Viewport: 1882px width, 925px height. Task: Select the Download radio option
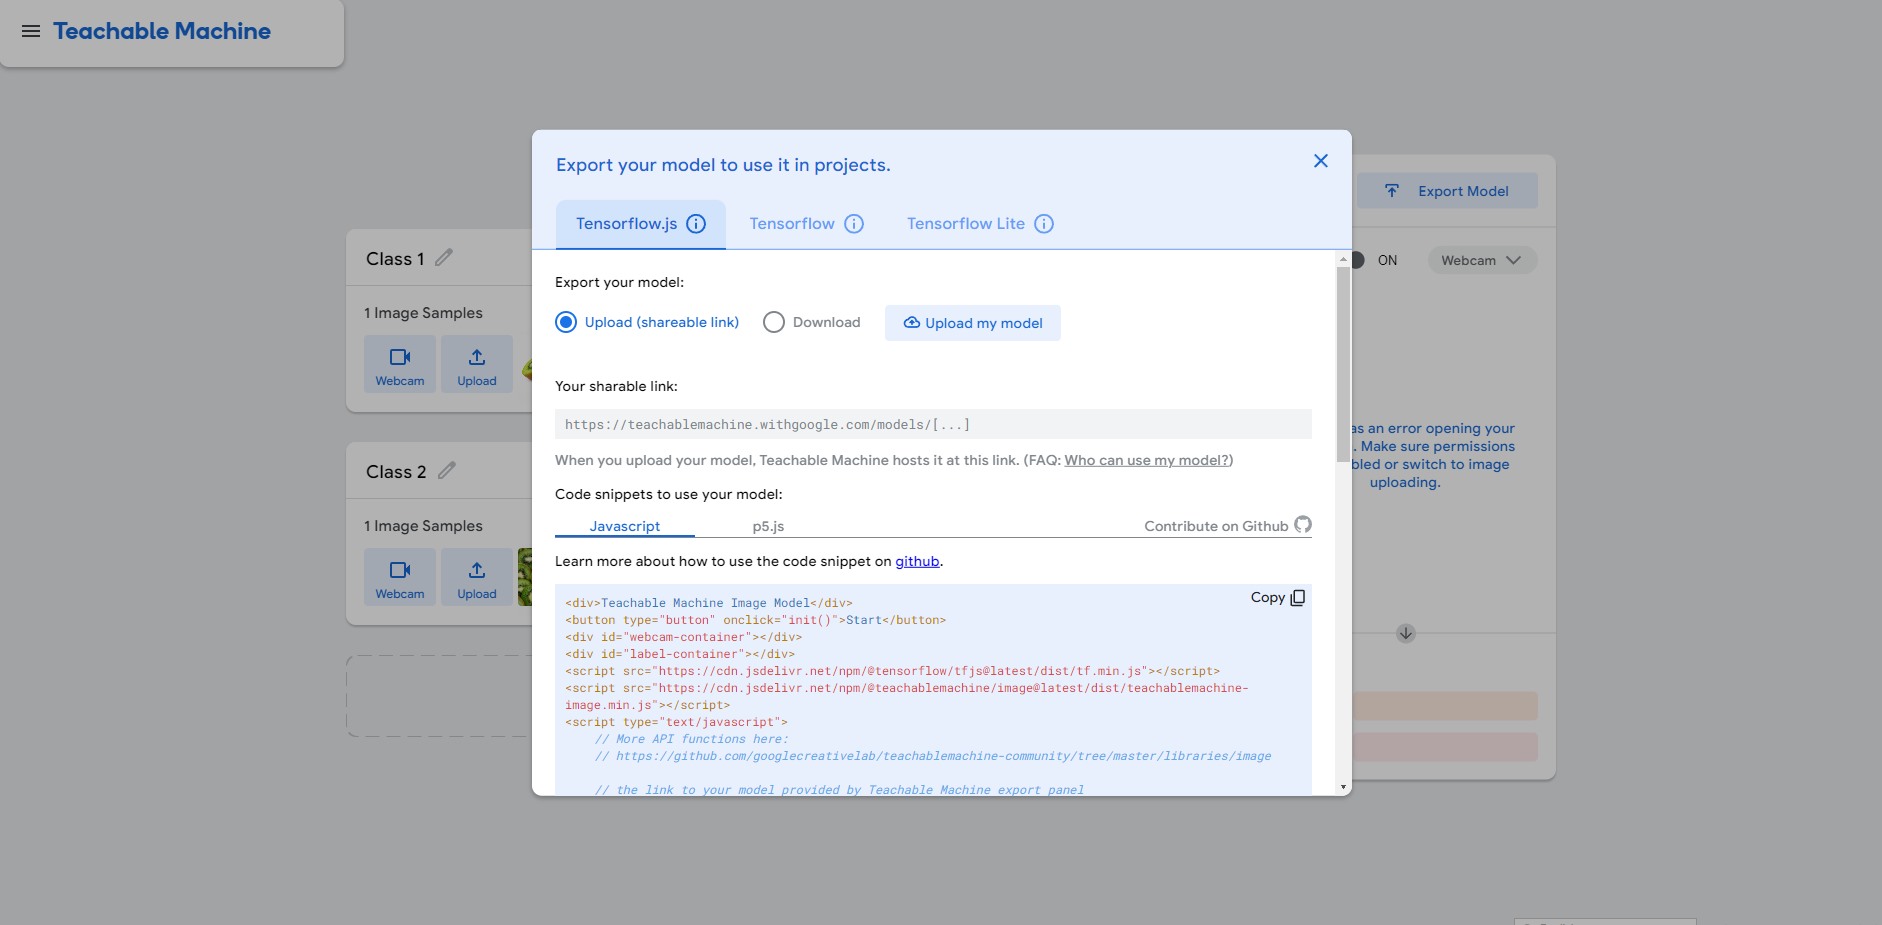[x=774, y=322]
